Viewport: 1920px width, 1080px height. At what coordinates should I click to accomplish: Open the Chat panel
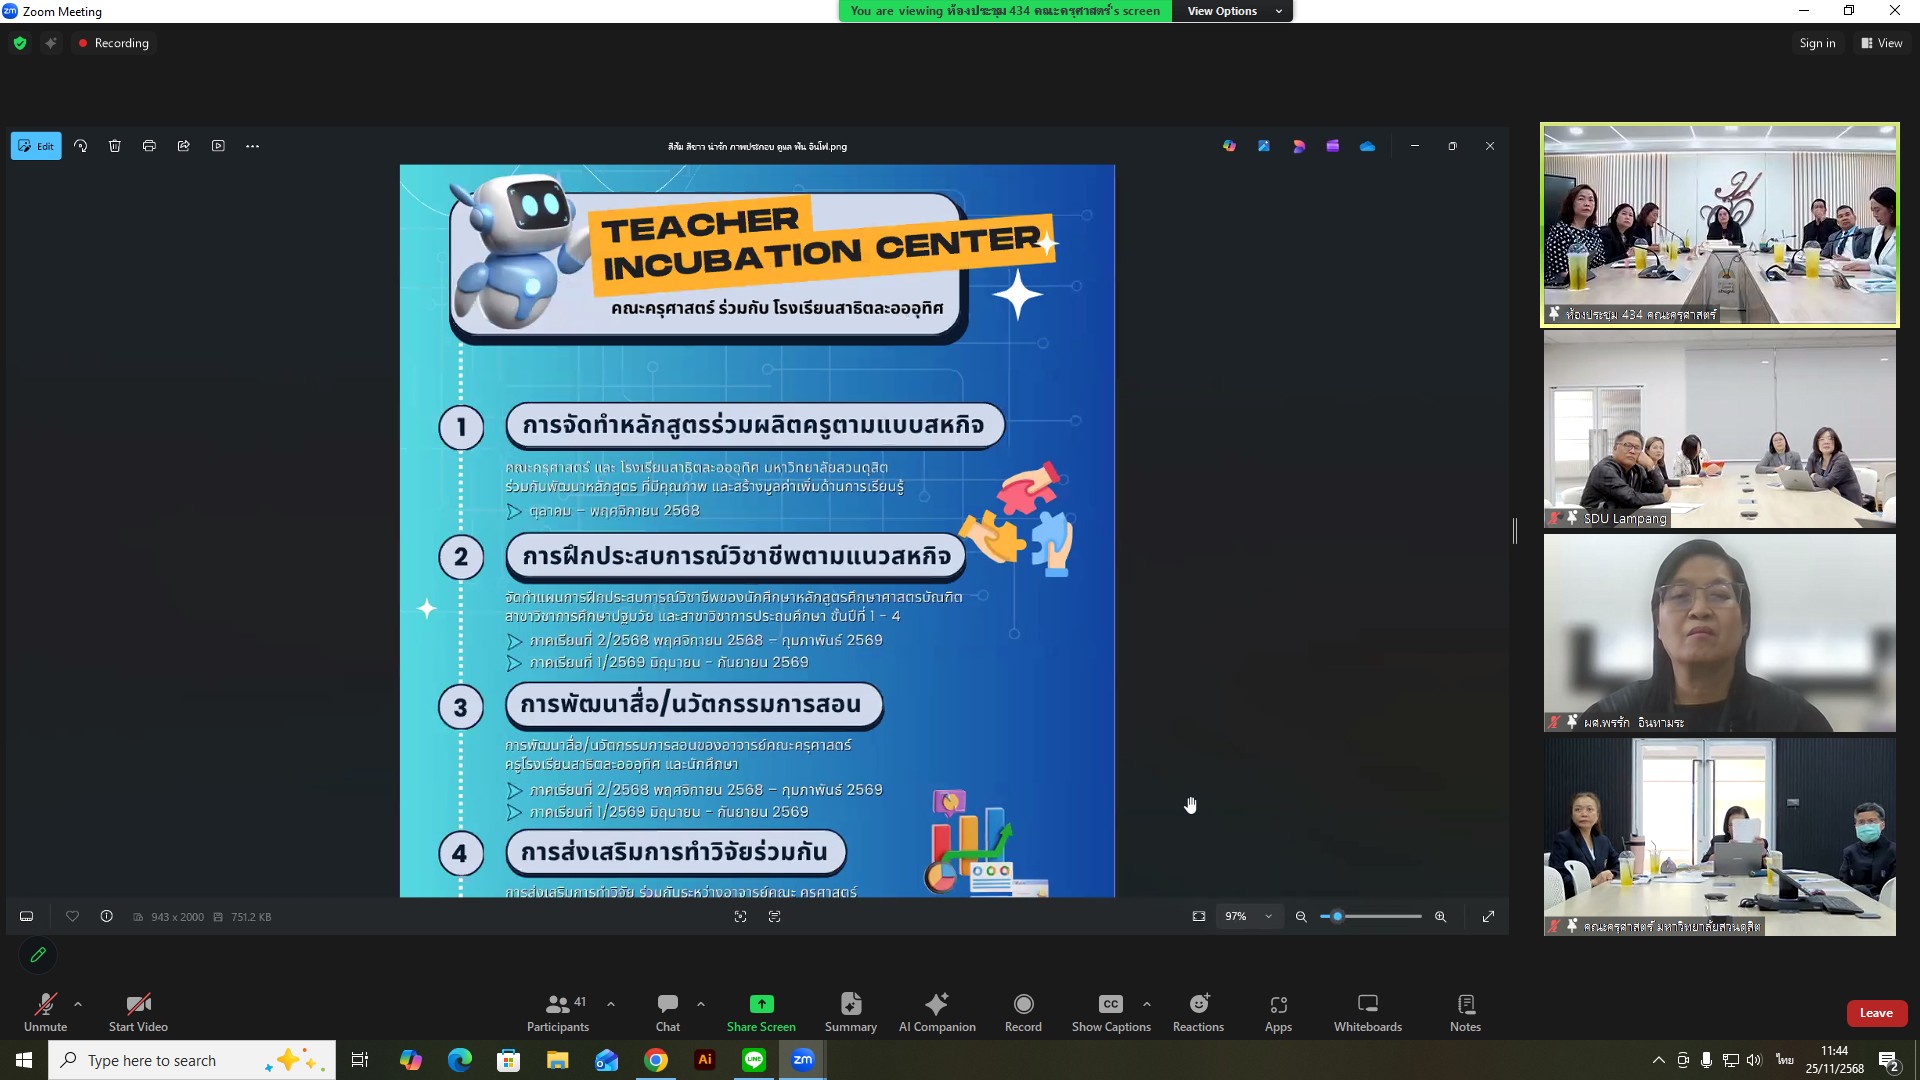667,1011
